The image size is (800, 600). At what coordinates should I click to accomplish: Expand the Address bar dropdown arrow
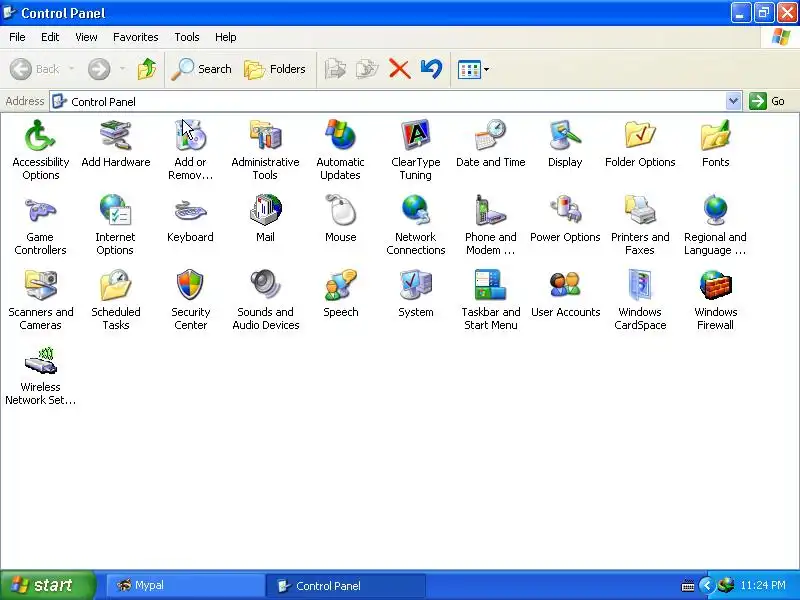(x=733, y=101)
